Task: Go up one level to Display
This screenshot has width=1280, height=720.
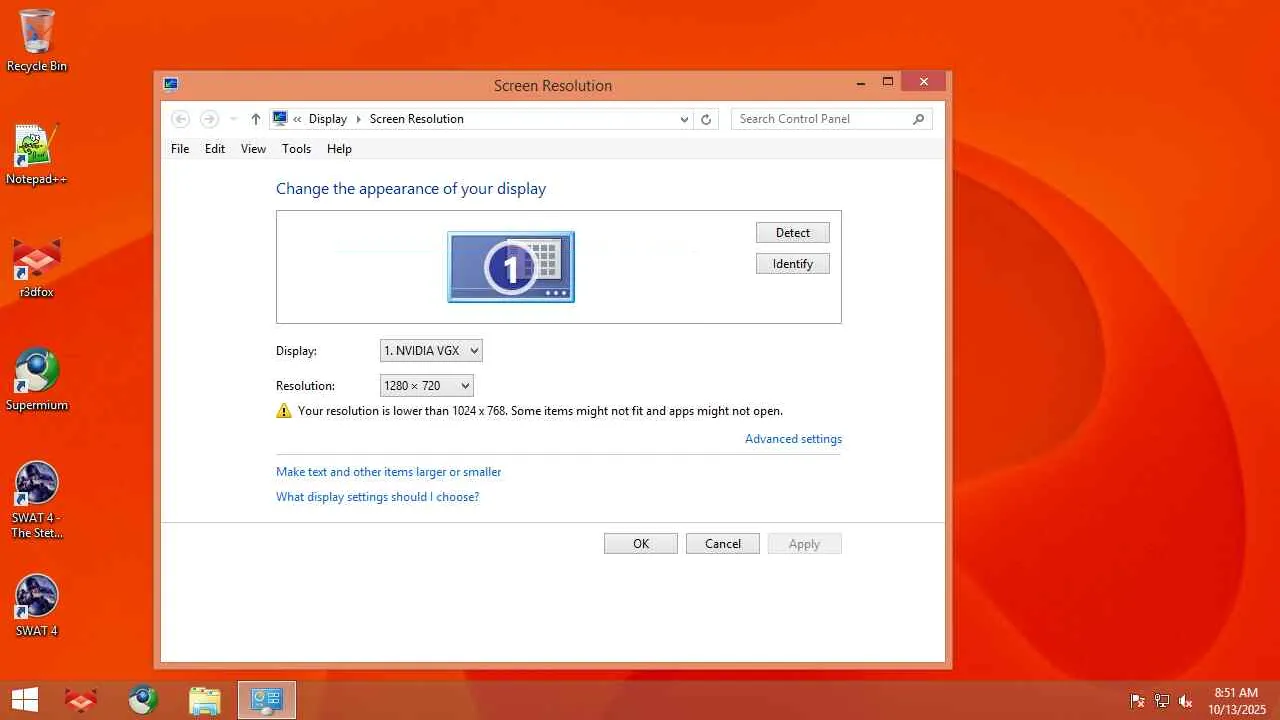Action: click(x=255, y=119)
